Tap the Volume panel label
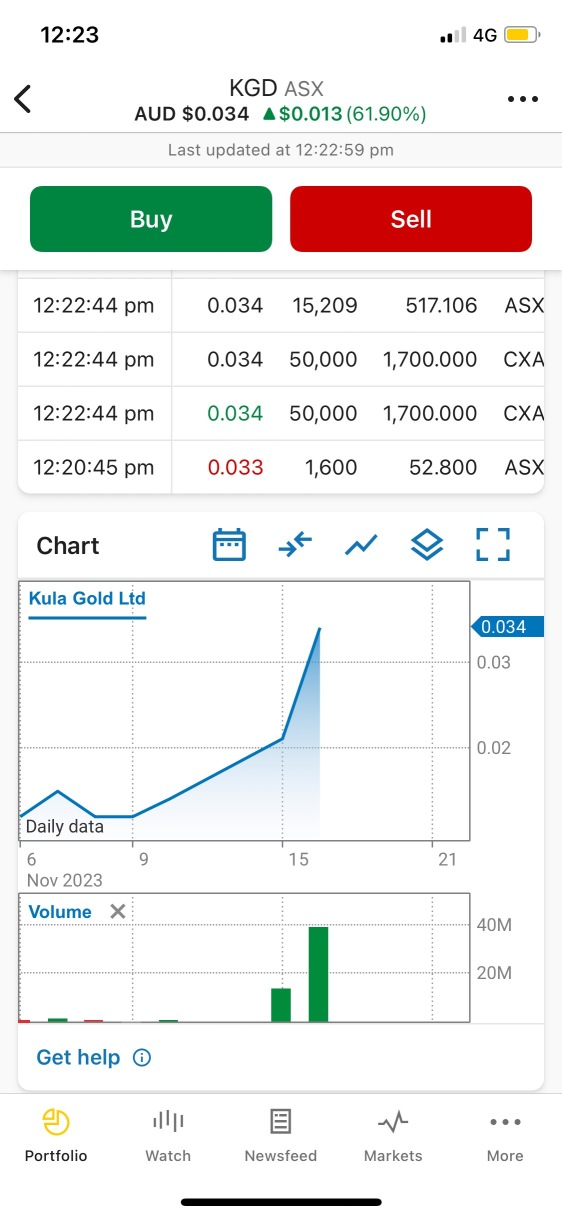 (x=60, y=912)
